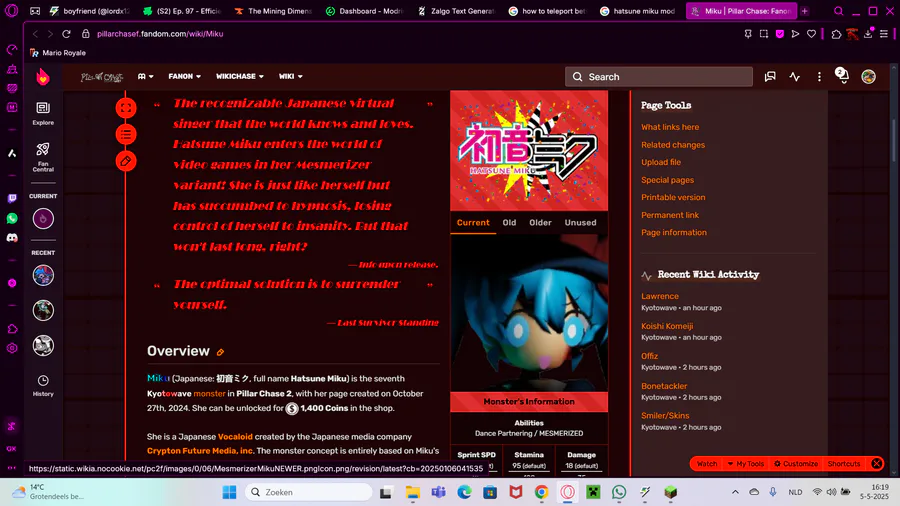This screenshot has width=900, height=506.
Task: Switch to The Mining Dimension browser tab
Action: pos(274,11)
